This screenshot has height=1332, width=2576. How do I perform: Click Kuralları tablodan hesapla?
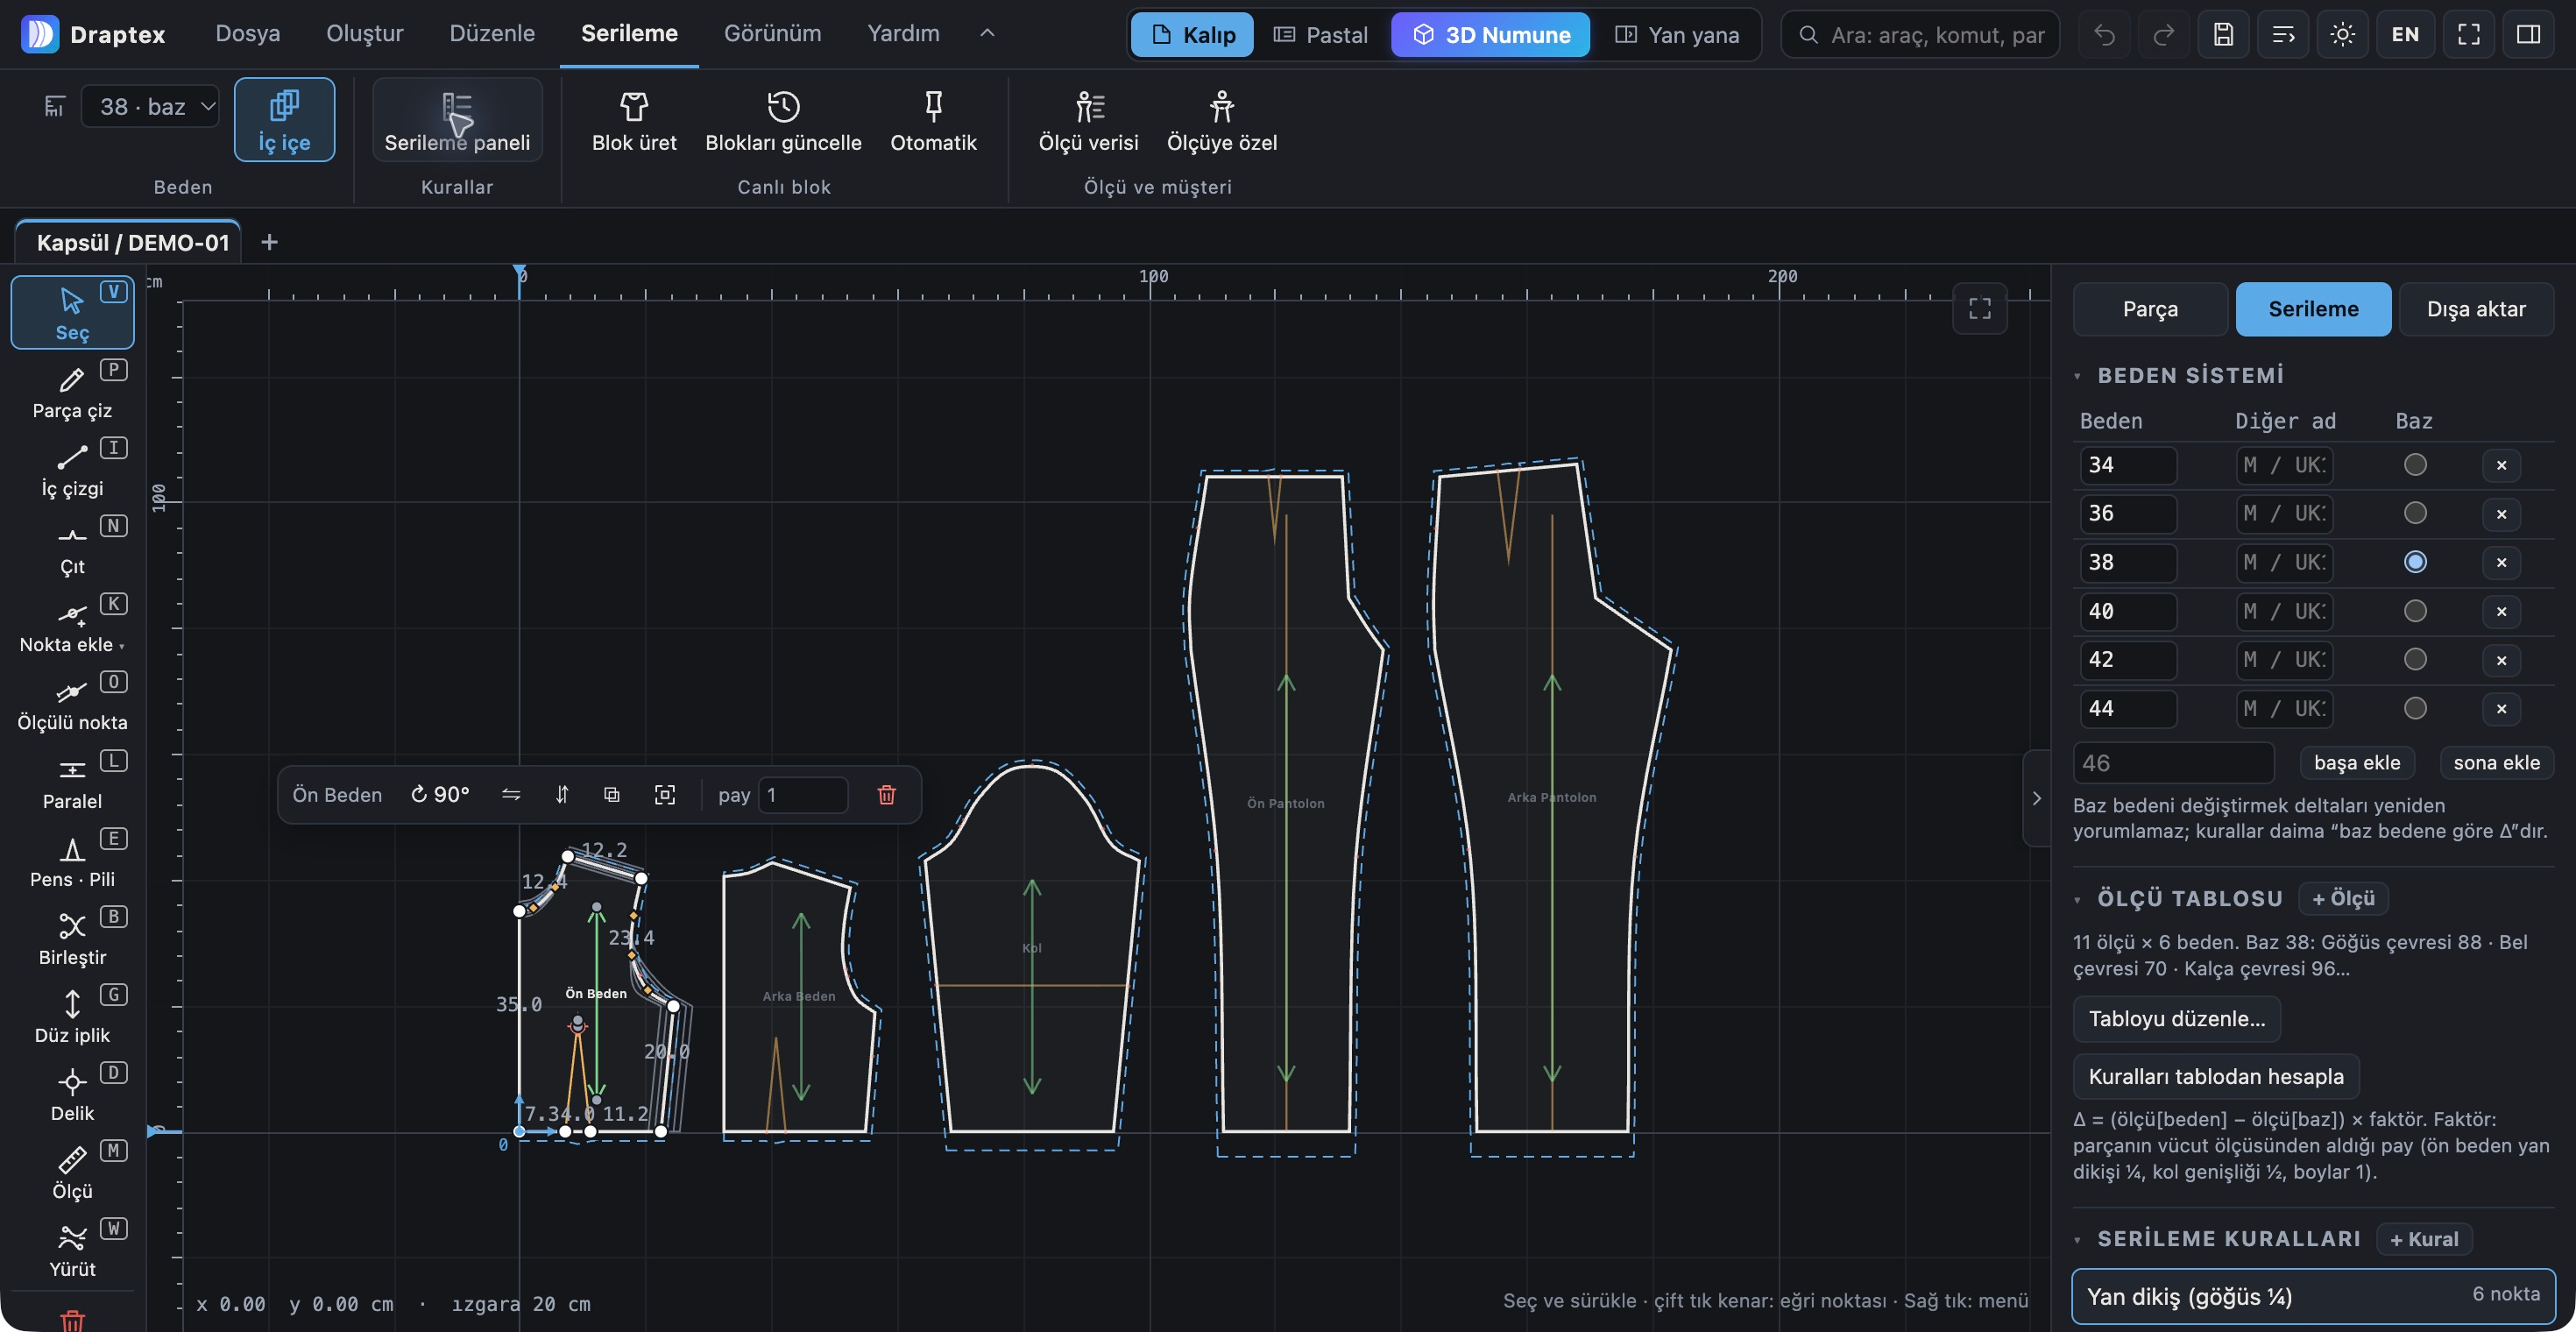(x=2216, y=1077)
